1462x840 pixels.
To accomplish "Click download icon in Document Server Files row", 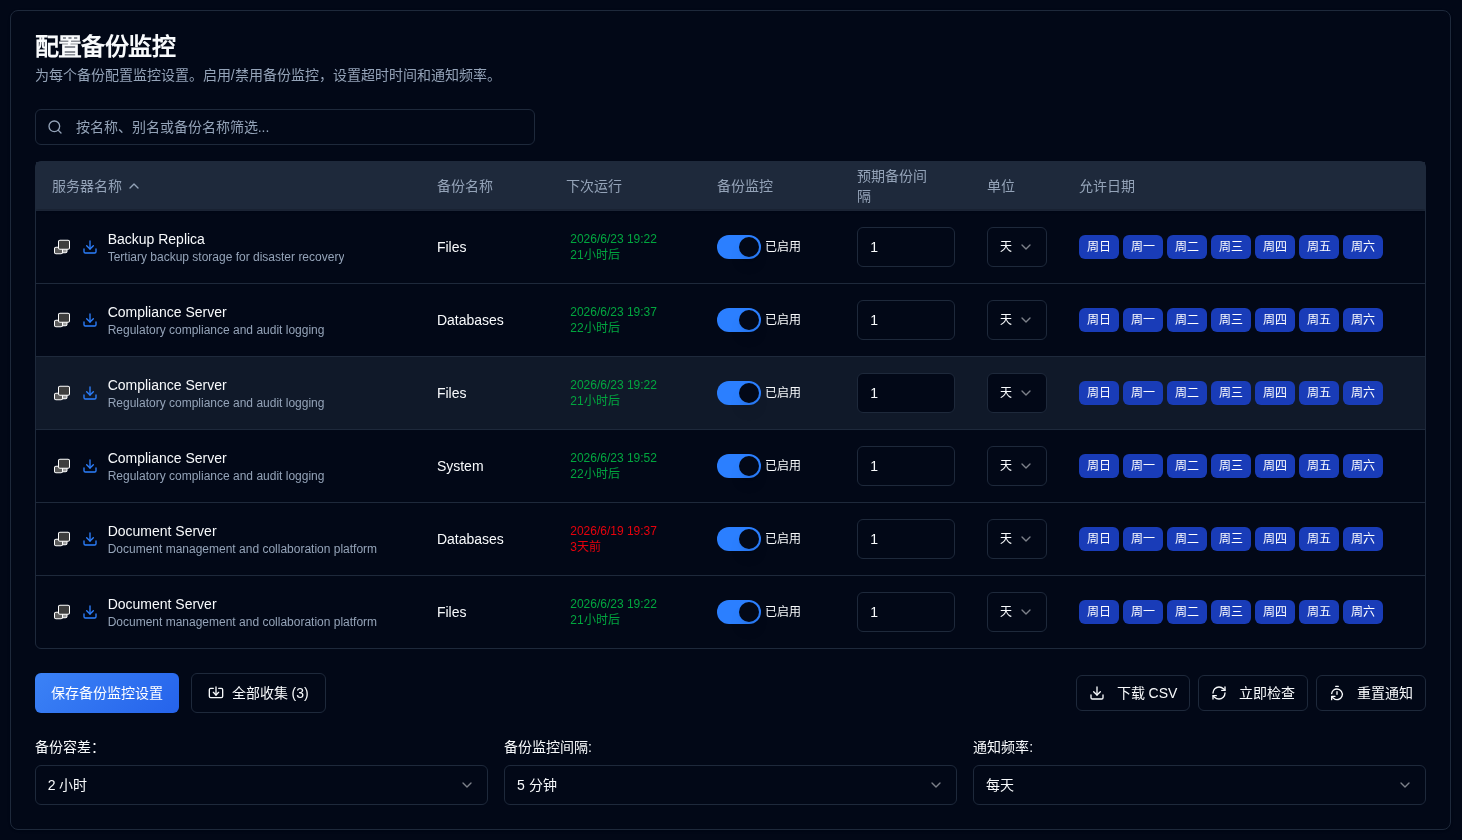I will (90, 612).
